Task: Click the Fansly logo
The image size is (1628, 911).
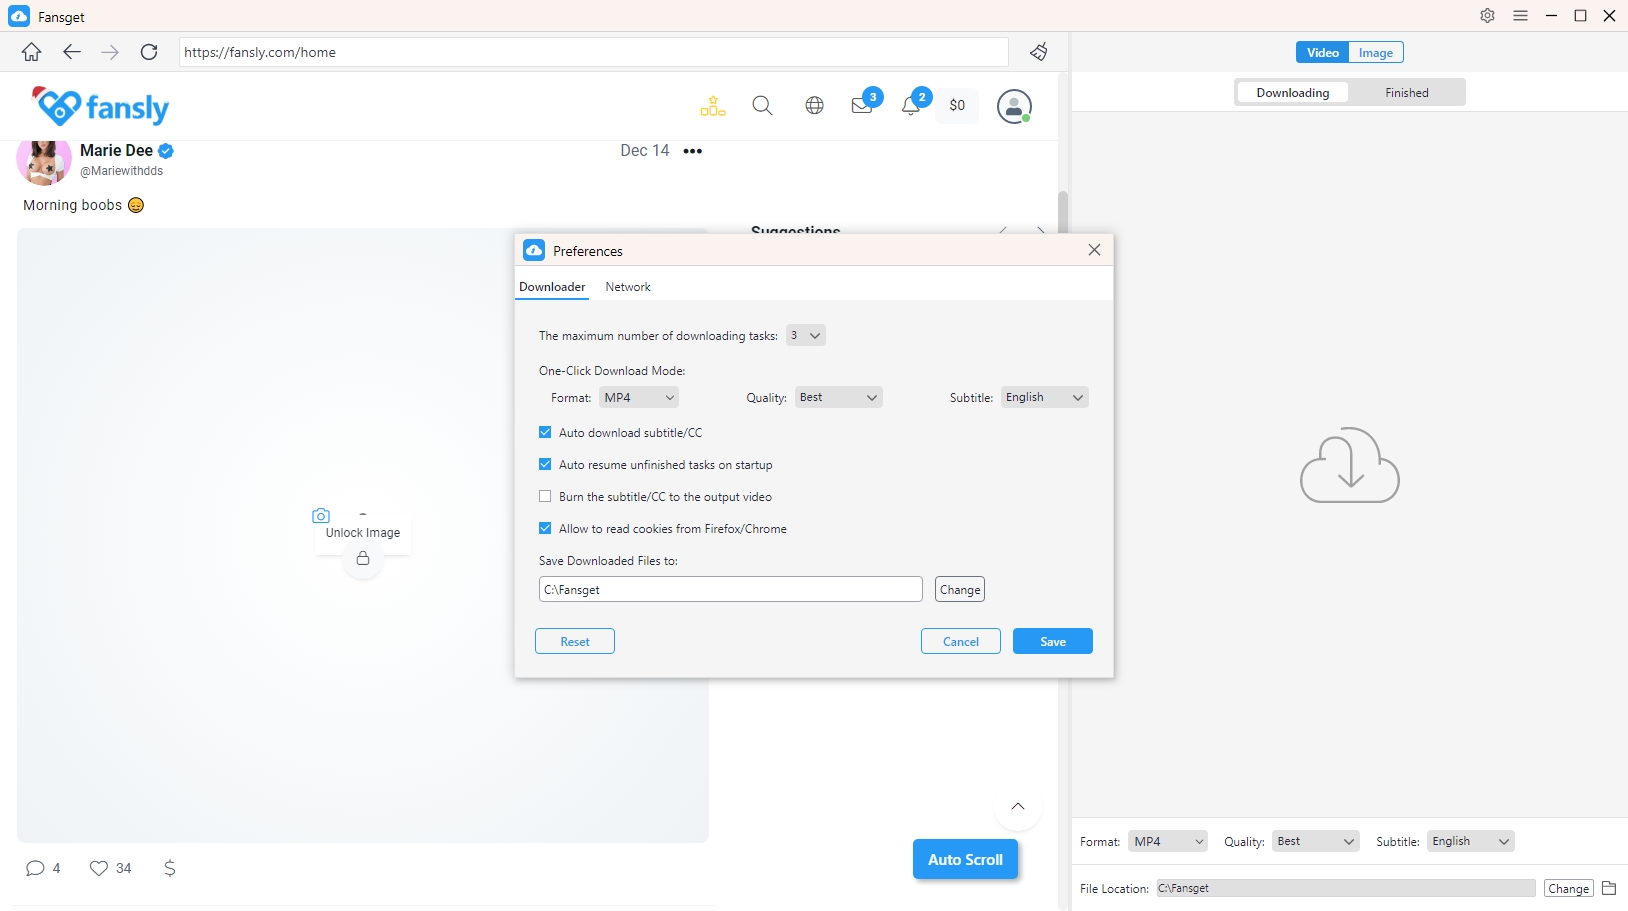Action: pyautogui.click(x=101, y=105)
